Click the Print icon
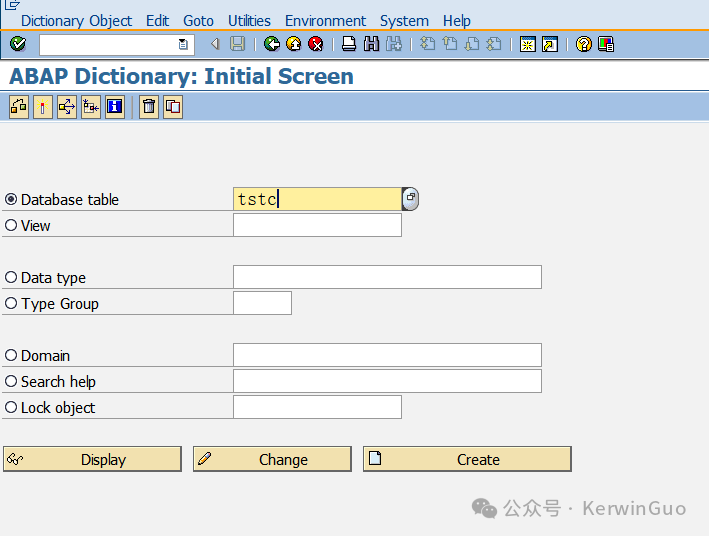Screen dimensions: 709x536 [349, 44]
